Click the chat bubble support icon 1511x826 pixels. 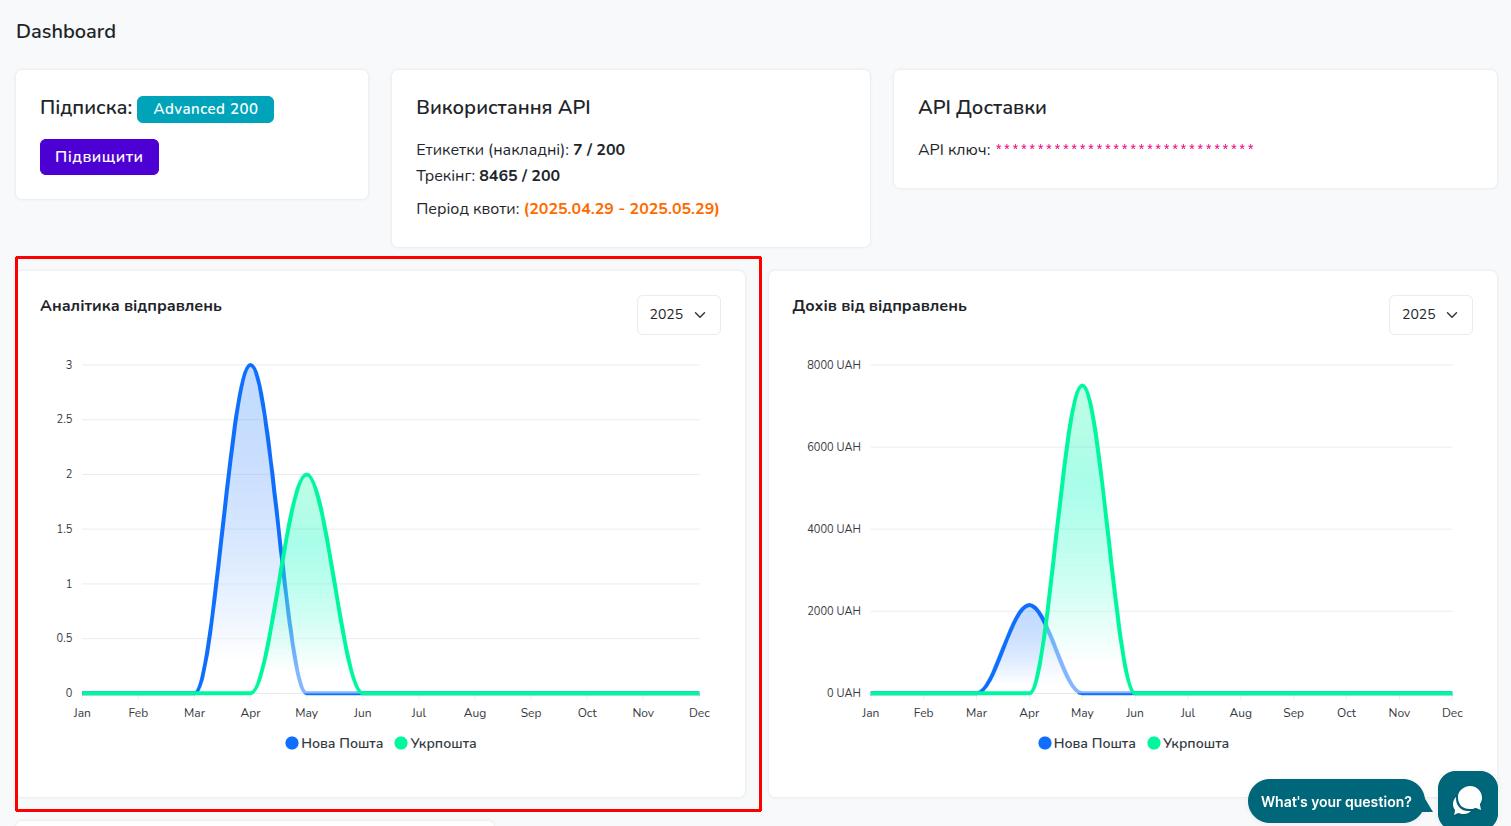pyautogui.click(x=1467, y=799)
